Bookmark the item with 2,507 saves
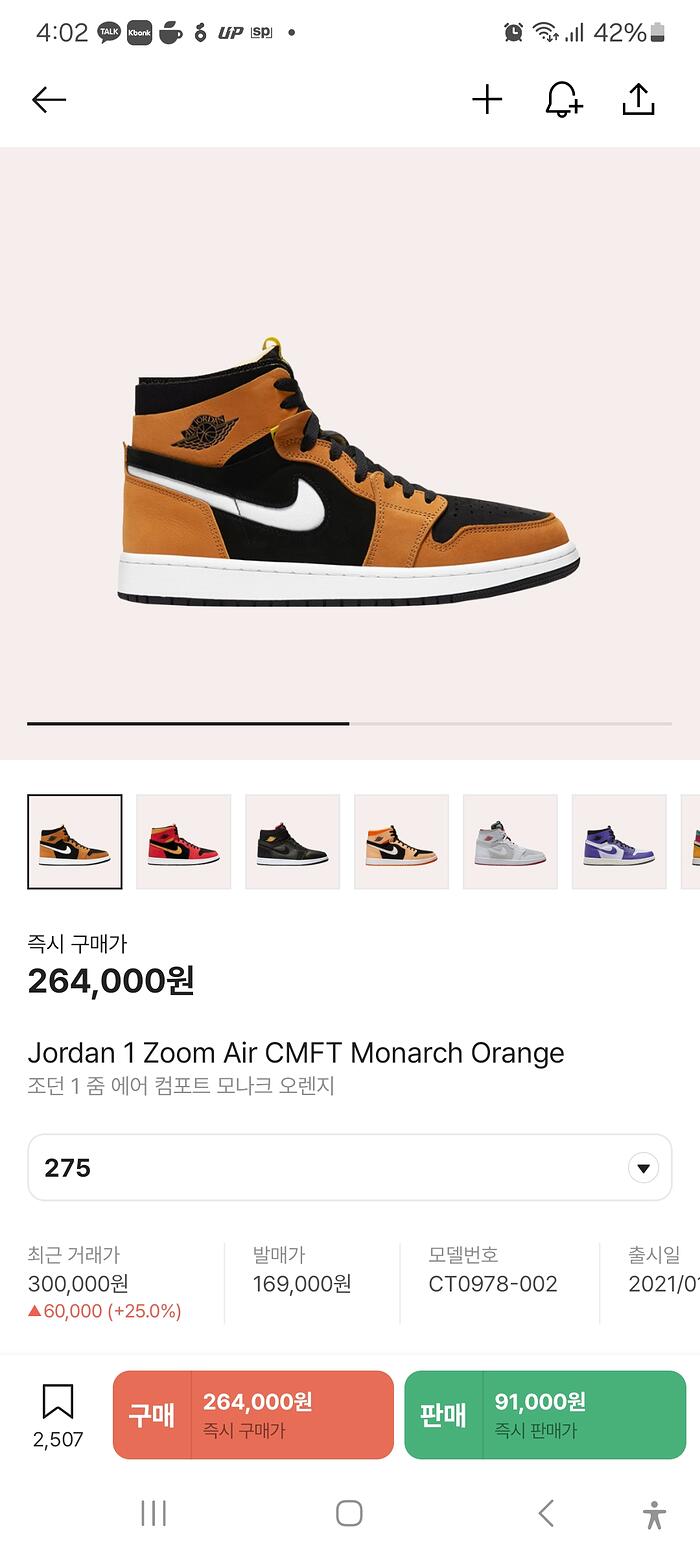The height and width of the screenshot is (1556, 700). (58, 1415)
